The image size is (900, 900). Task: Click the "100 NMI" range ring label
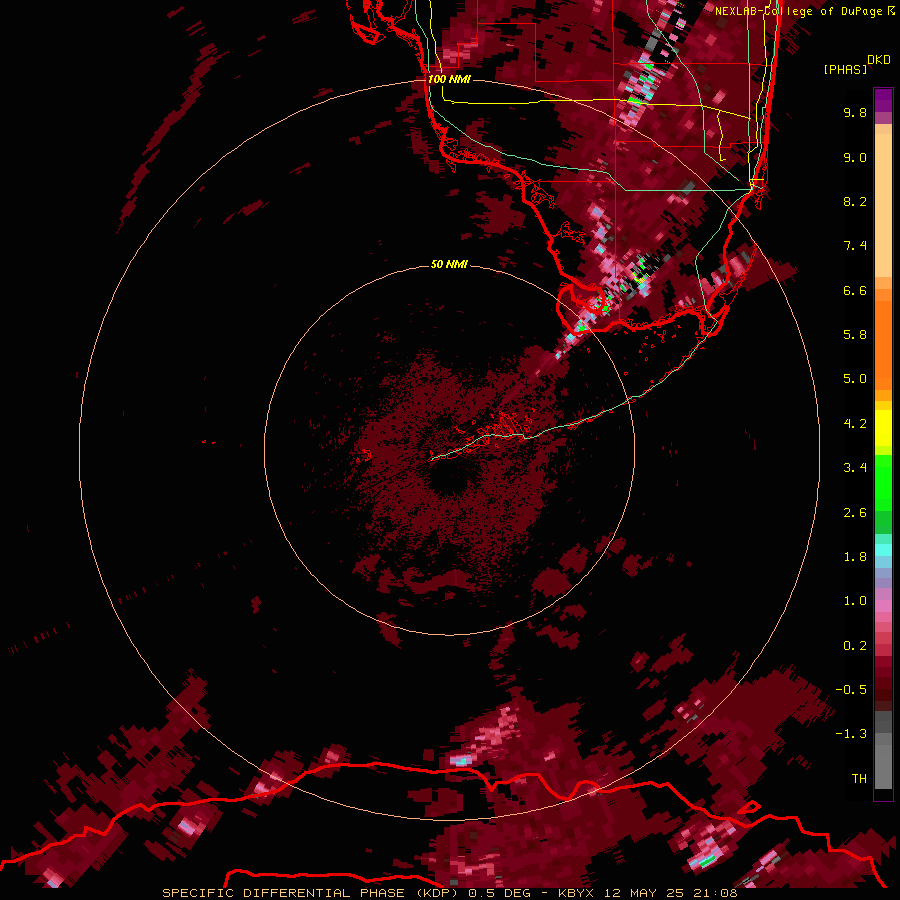pyautogui.click(x=449, y=79)
